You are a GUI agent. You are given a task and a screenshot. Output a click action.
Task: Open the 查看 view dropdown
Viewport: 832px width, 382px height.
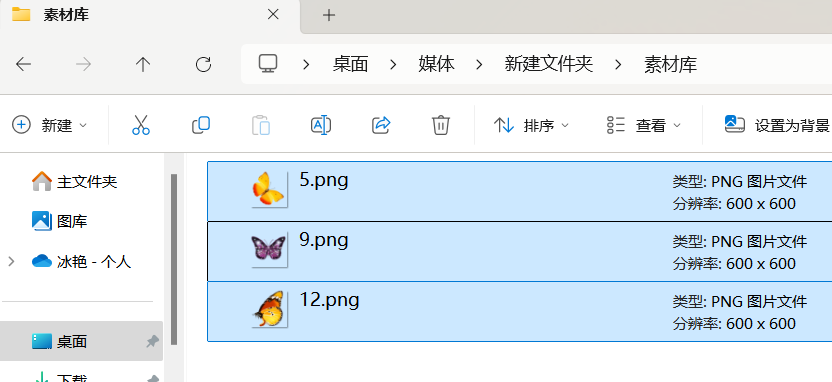coord(644,125)
